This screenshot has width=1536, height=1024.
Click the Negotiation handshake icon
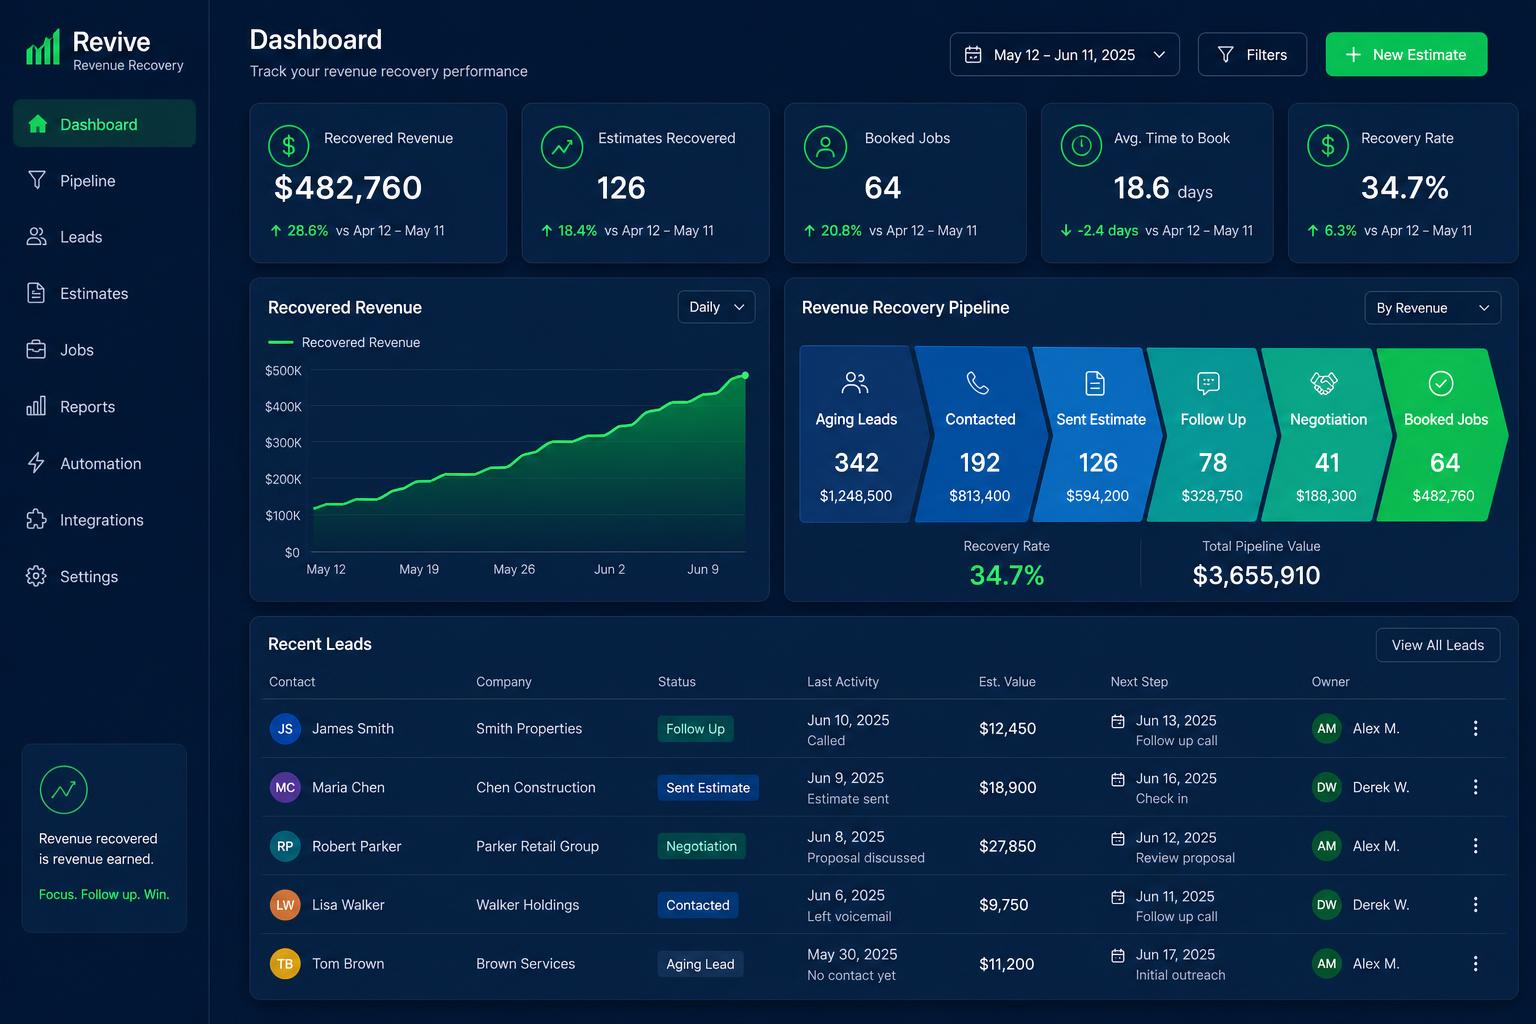coord(1324,383)
